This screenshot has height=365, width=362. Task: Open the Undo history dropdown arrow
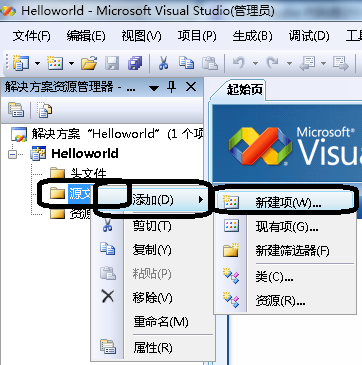click(255, 63)
